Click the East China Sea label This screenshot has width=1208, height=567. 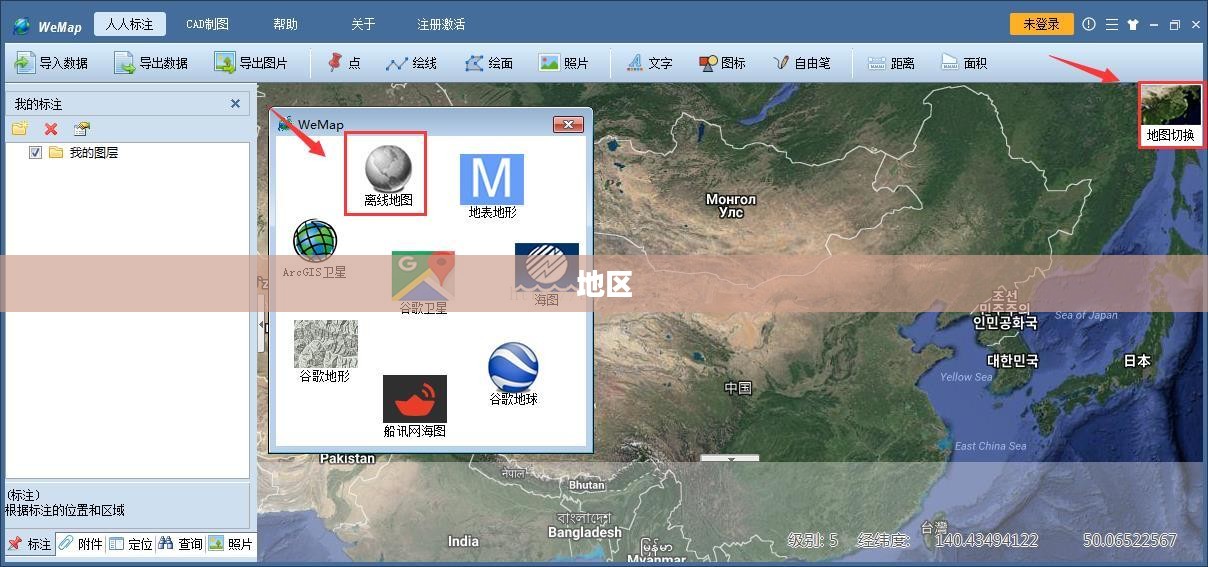coord(990,446)
